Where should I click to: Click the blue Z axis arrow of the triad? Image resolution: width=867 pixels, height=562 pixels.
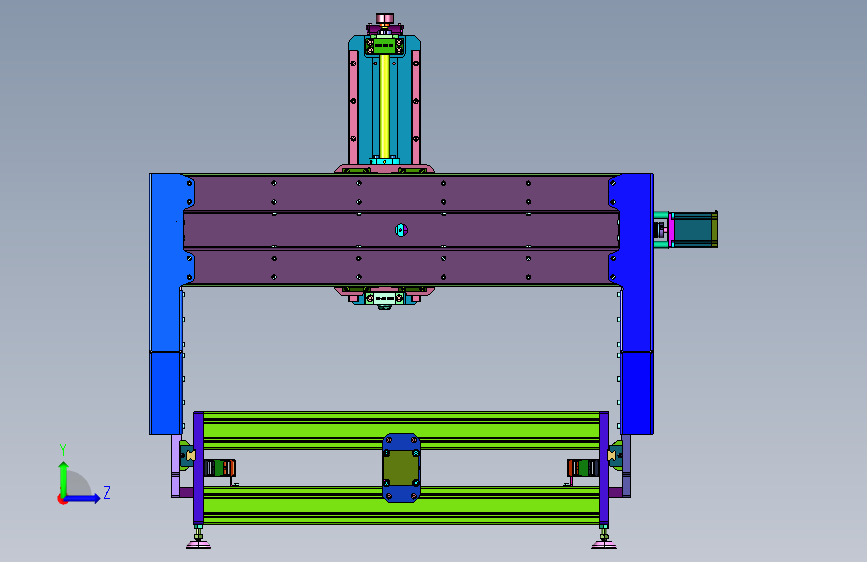[x=83, y=498]
